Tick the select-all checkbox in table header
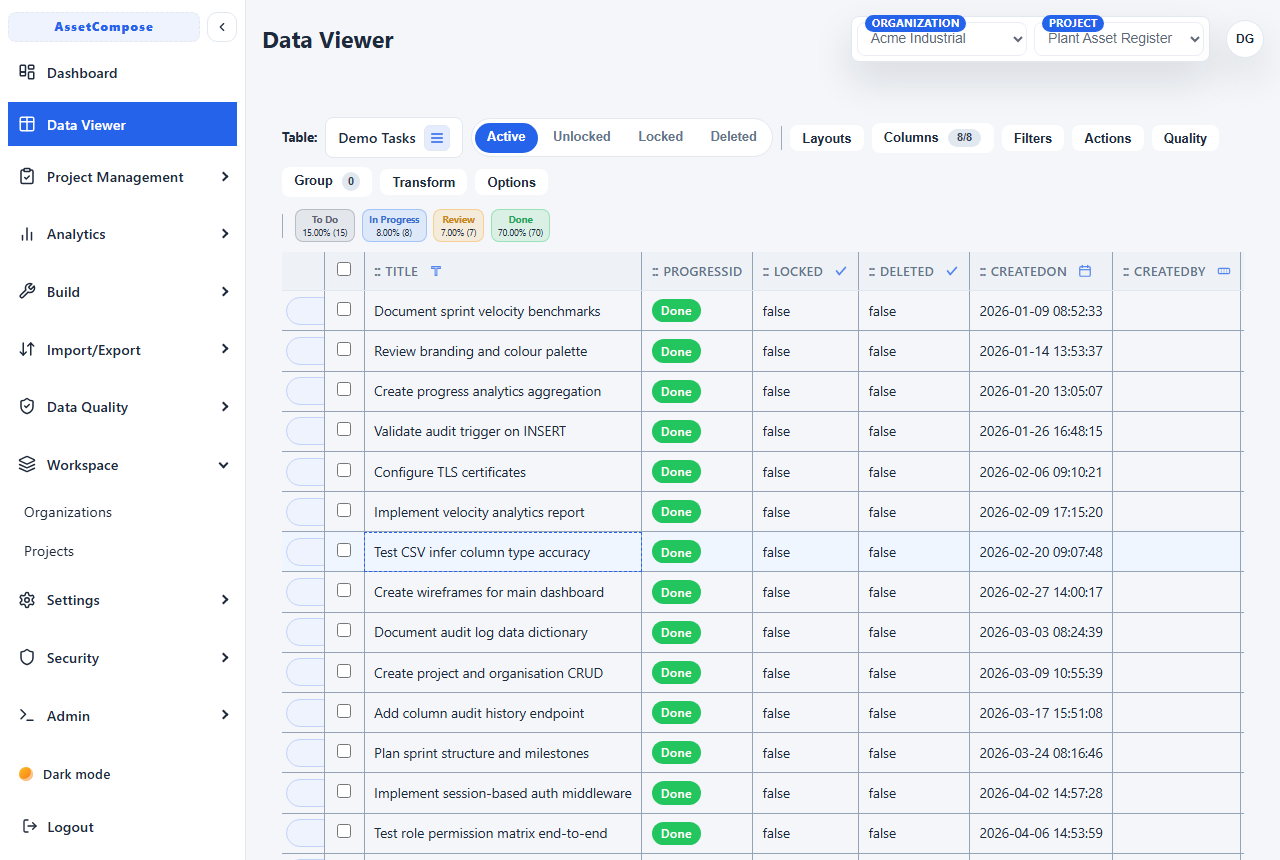 pos(344,269)
